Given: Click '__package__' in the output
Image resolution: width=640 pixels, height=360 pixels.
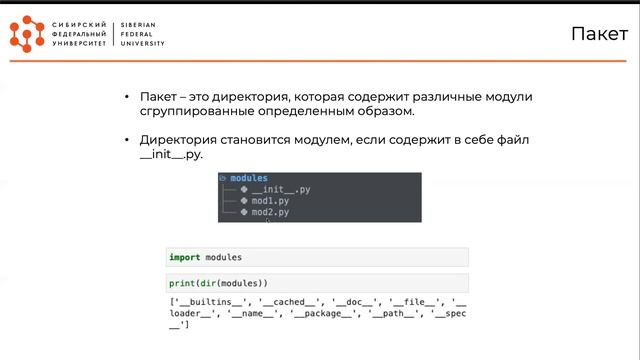Looking at the screenshot, I should (x=322, y=313).
